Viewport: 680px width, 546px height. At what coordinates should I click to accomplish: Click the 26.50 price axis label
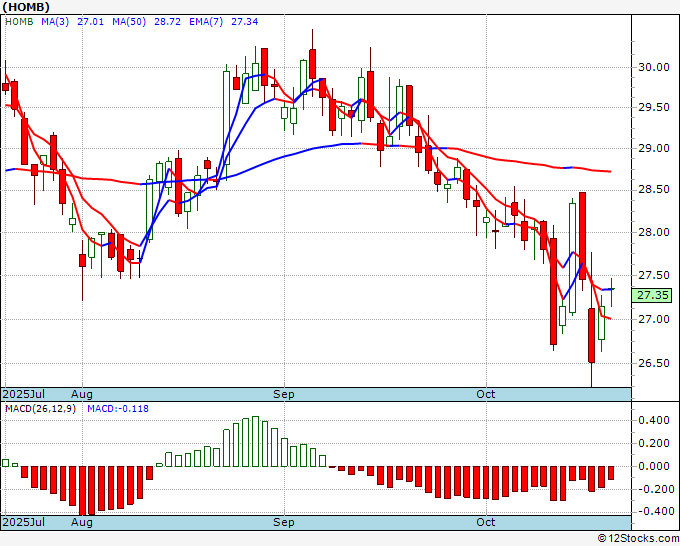(654, 363)
